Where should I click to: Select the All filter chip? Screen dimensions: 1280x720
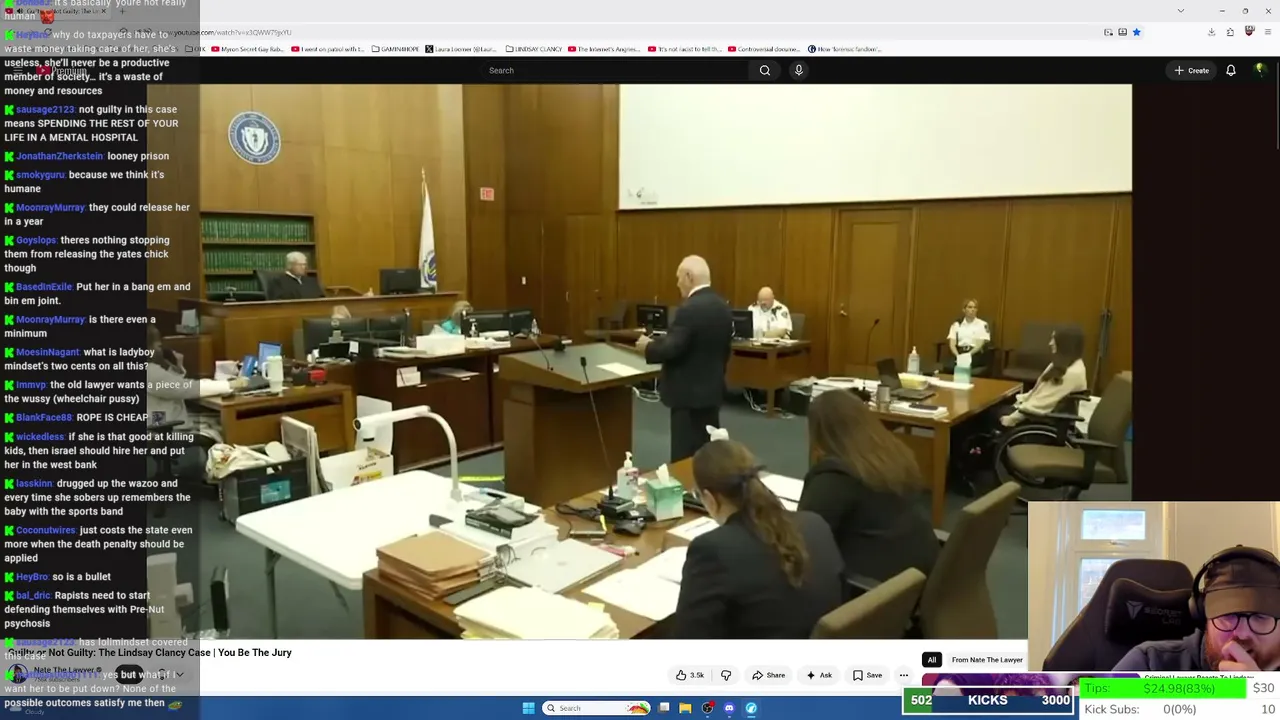pos(932,660)
